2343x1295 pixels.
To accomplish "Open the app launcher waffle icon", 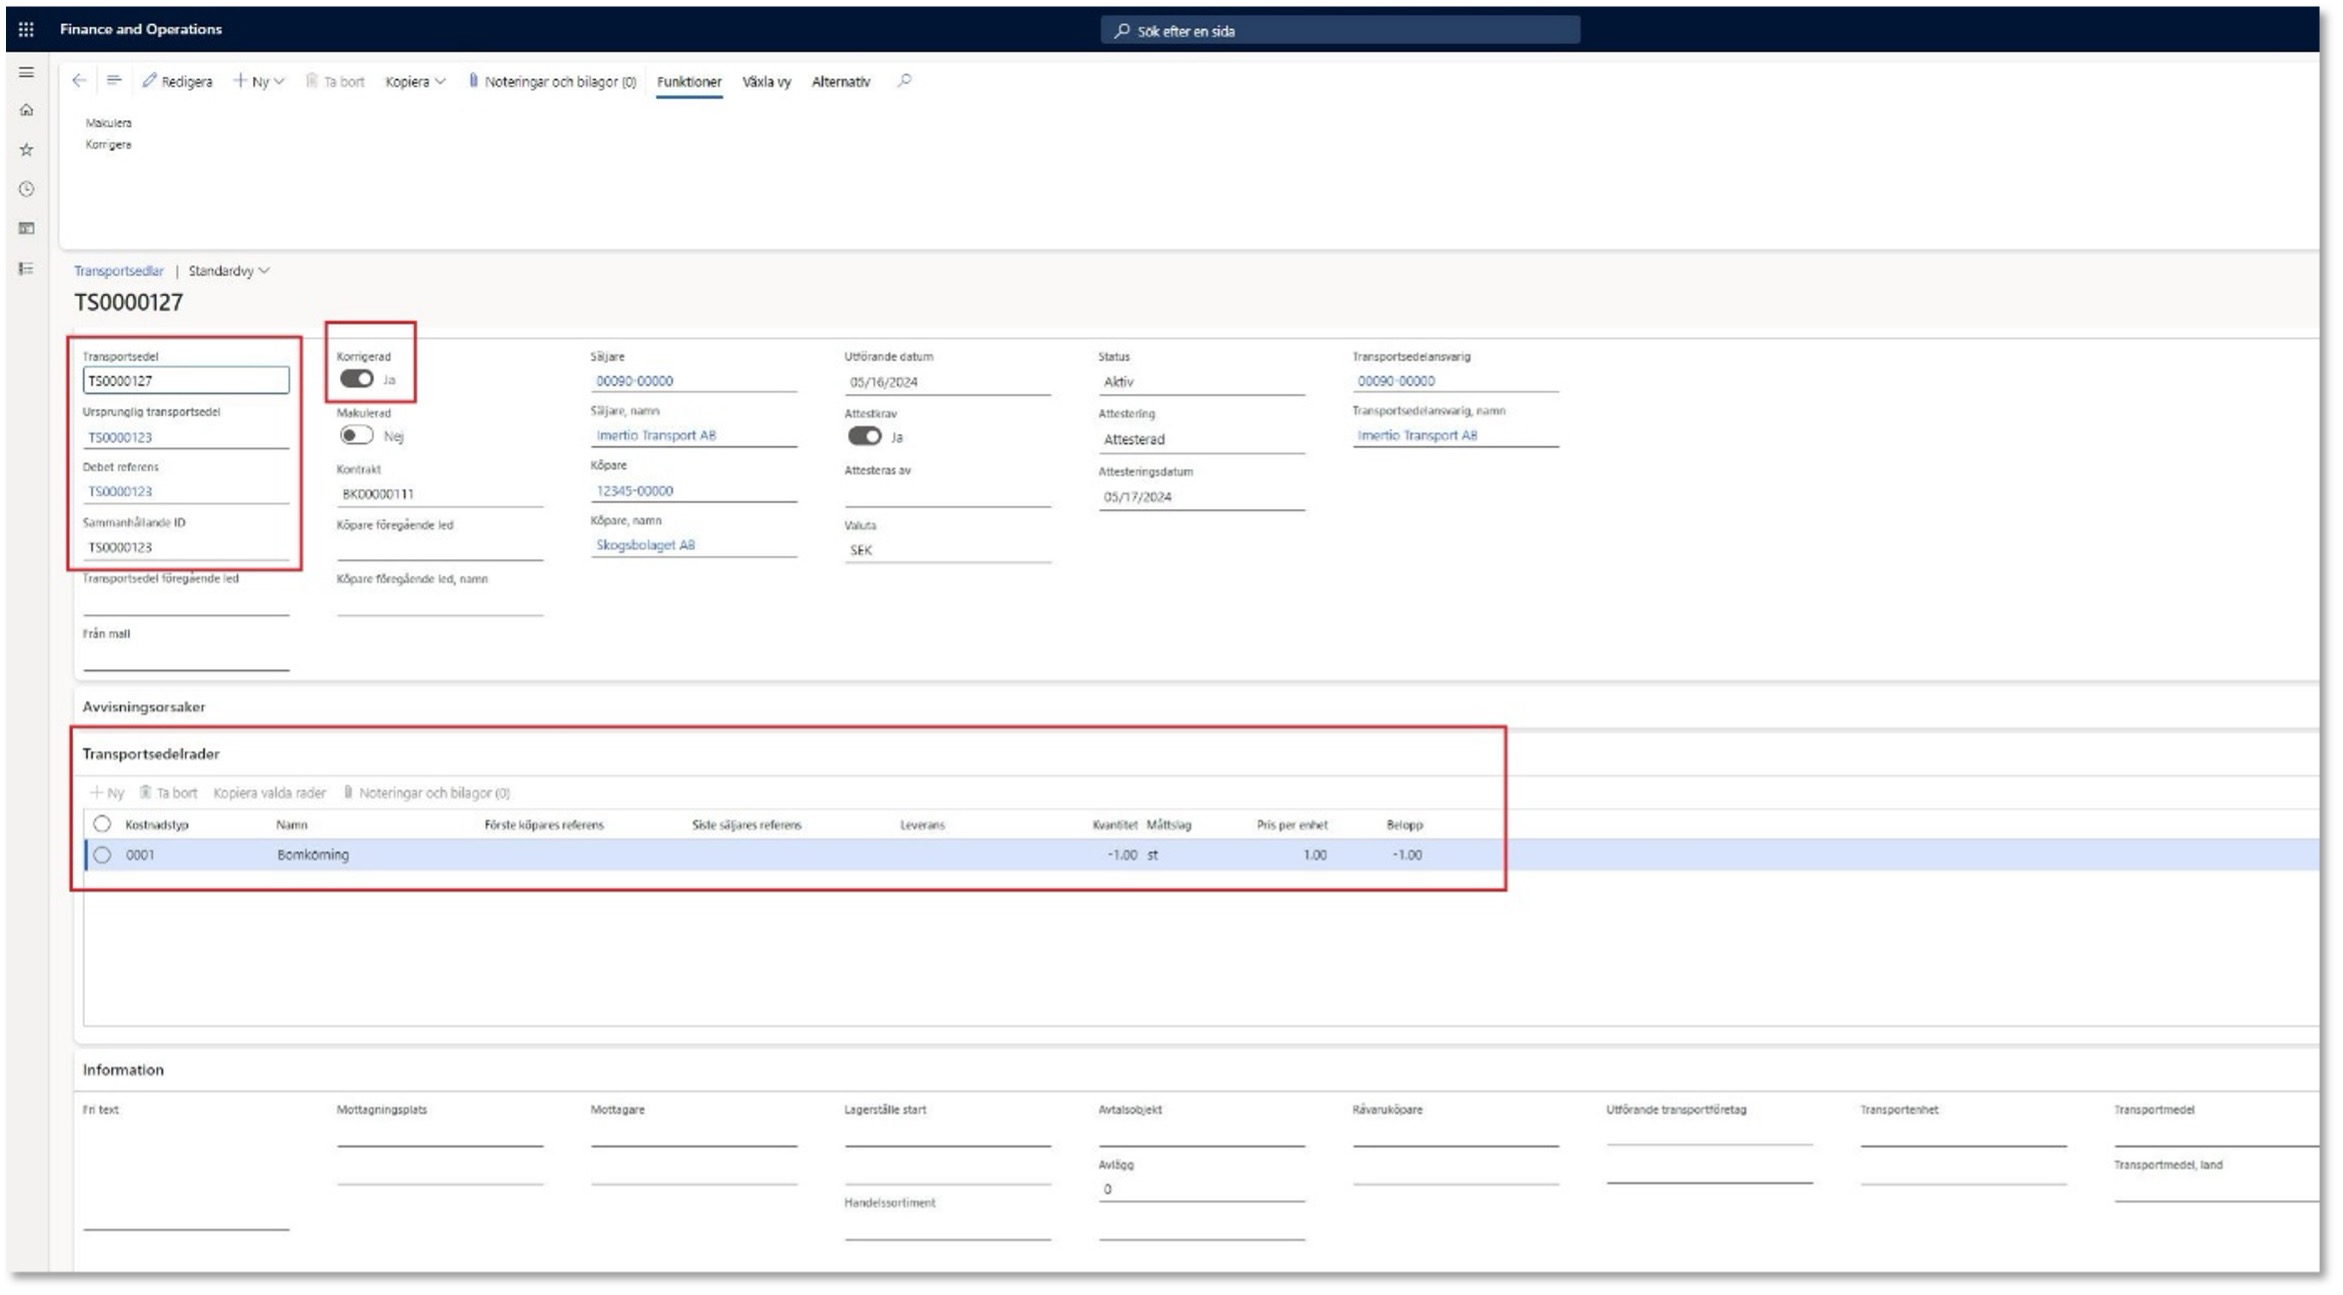I will (x=26, y=29).
